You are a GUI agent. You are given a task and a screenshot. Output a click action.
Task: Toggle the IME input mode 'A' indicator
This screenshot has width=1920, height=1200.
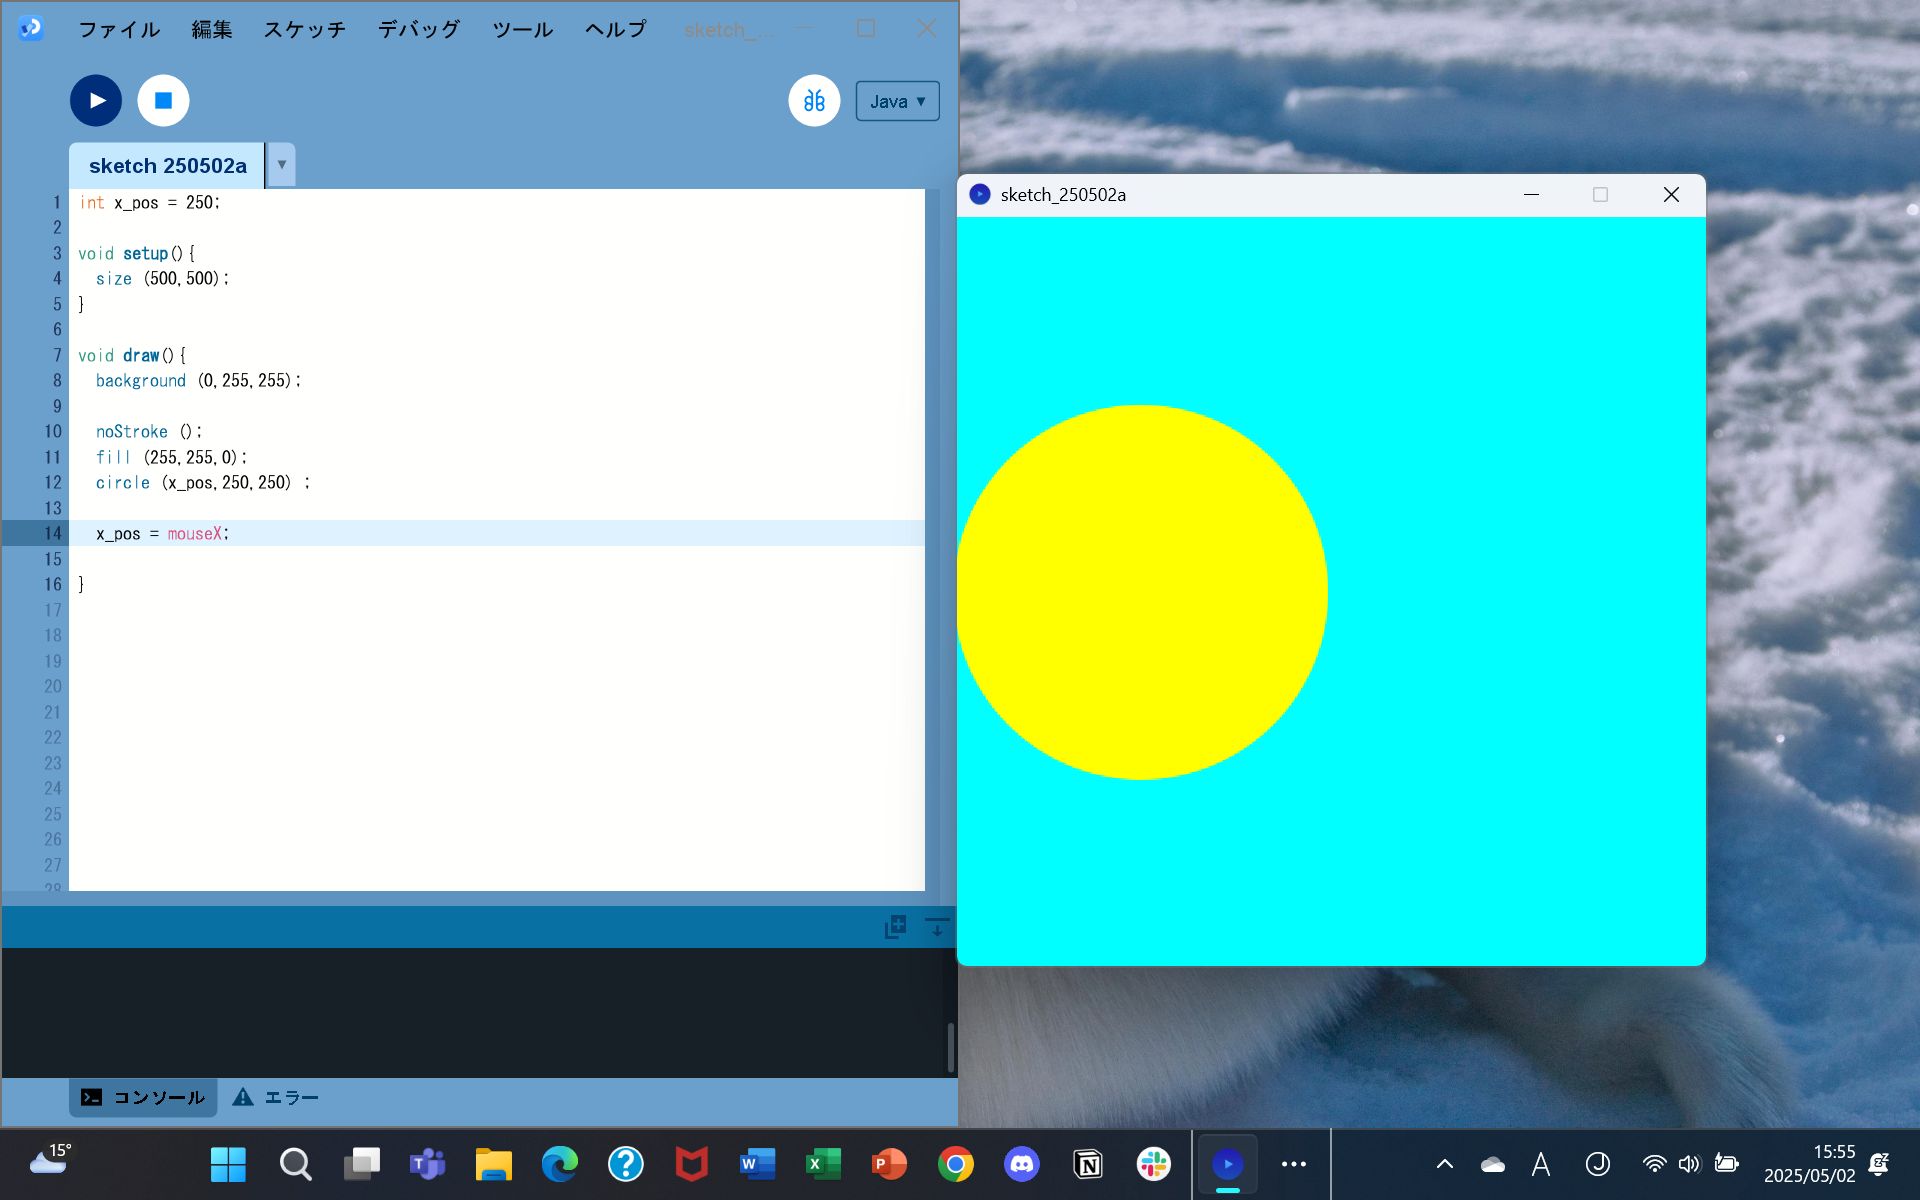tap(1541, 1164)
